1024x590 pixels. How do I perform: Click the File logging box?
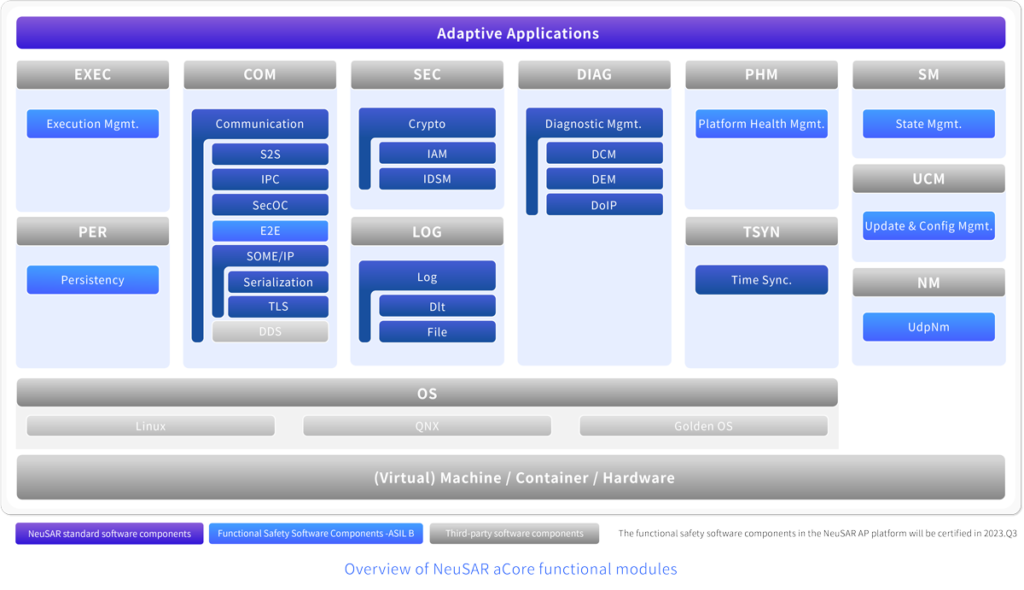point(438,332)
